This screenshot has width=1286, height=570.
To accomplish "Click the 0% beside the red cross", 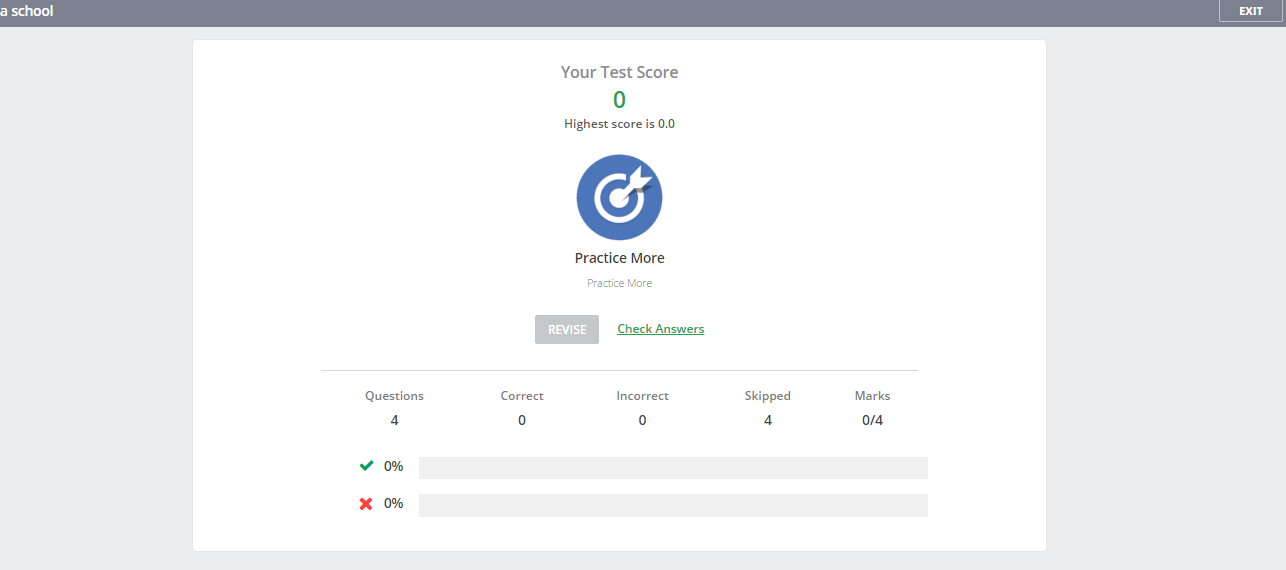I will click(x=393, y=503).
